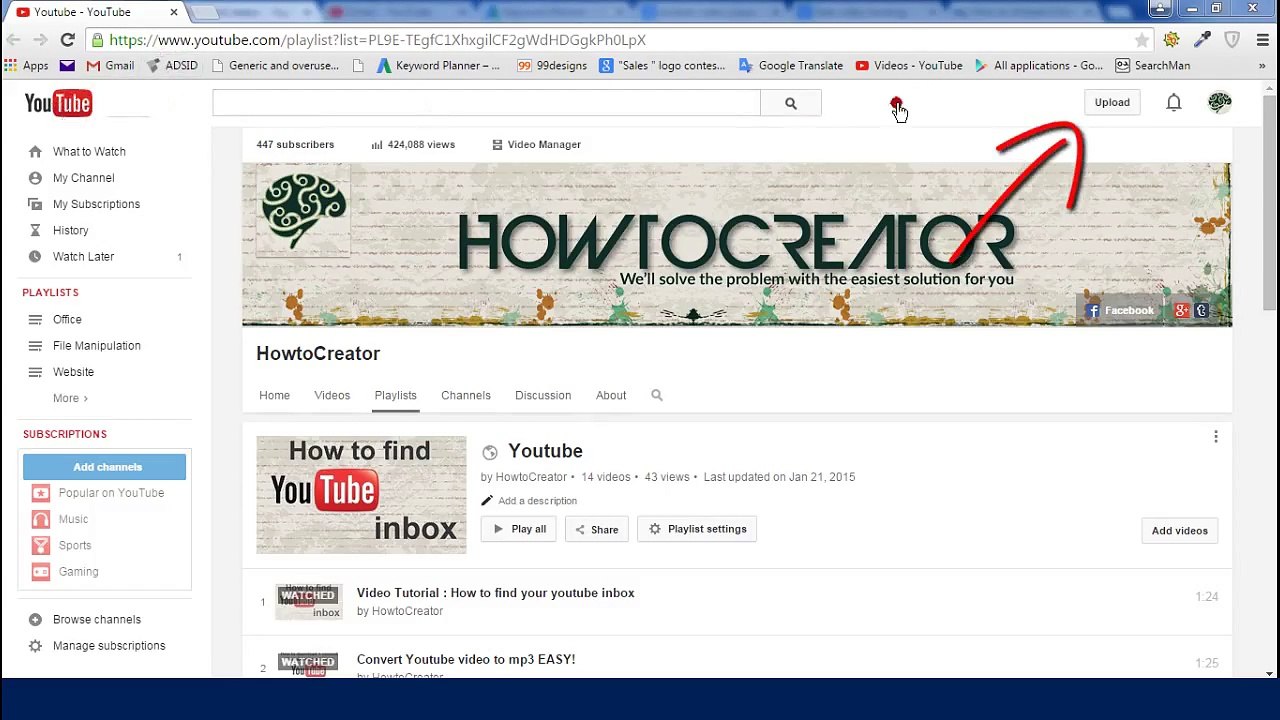Image resolution: width=1280 pixels, height=720 pixels.
Task: Open the 424,088 views analytics
Action: point(413,144)
